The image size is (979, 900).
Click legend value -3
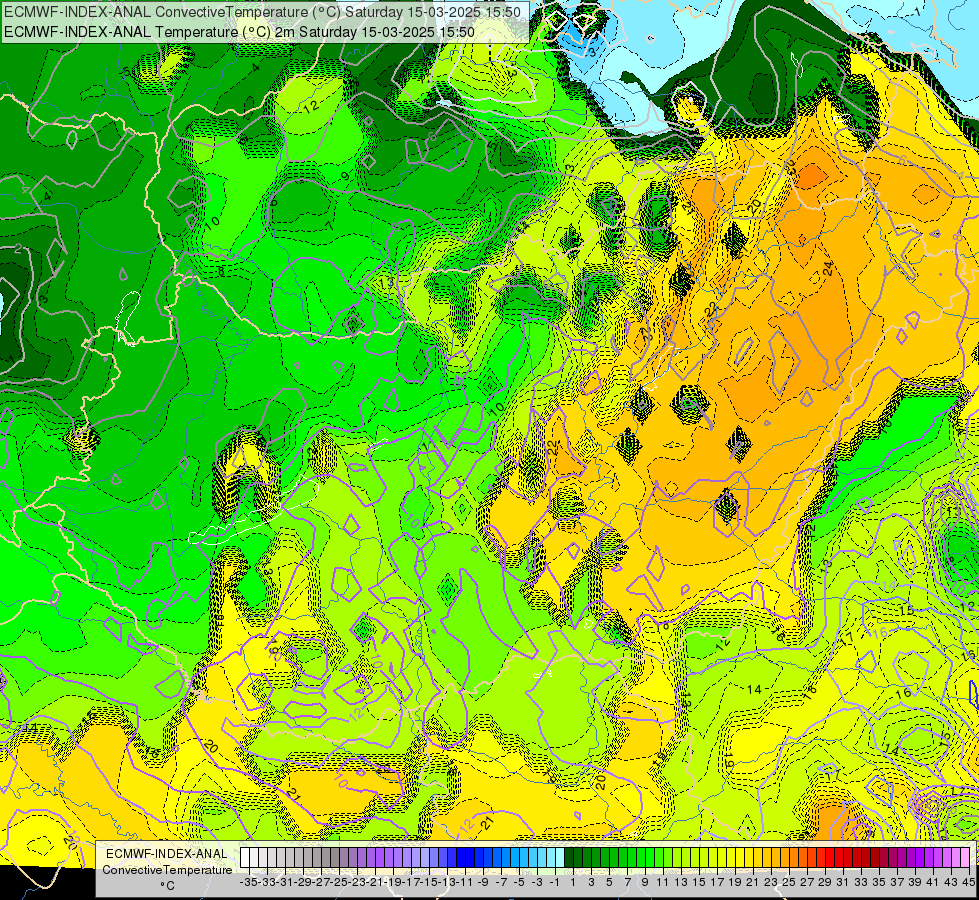[537, 882]
